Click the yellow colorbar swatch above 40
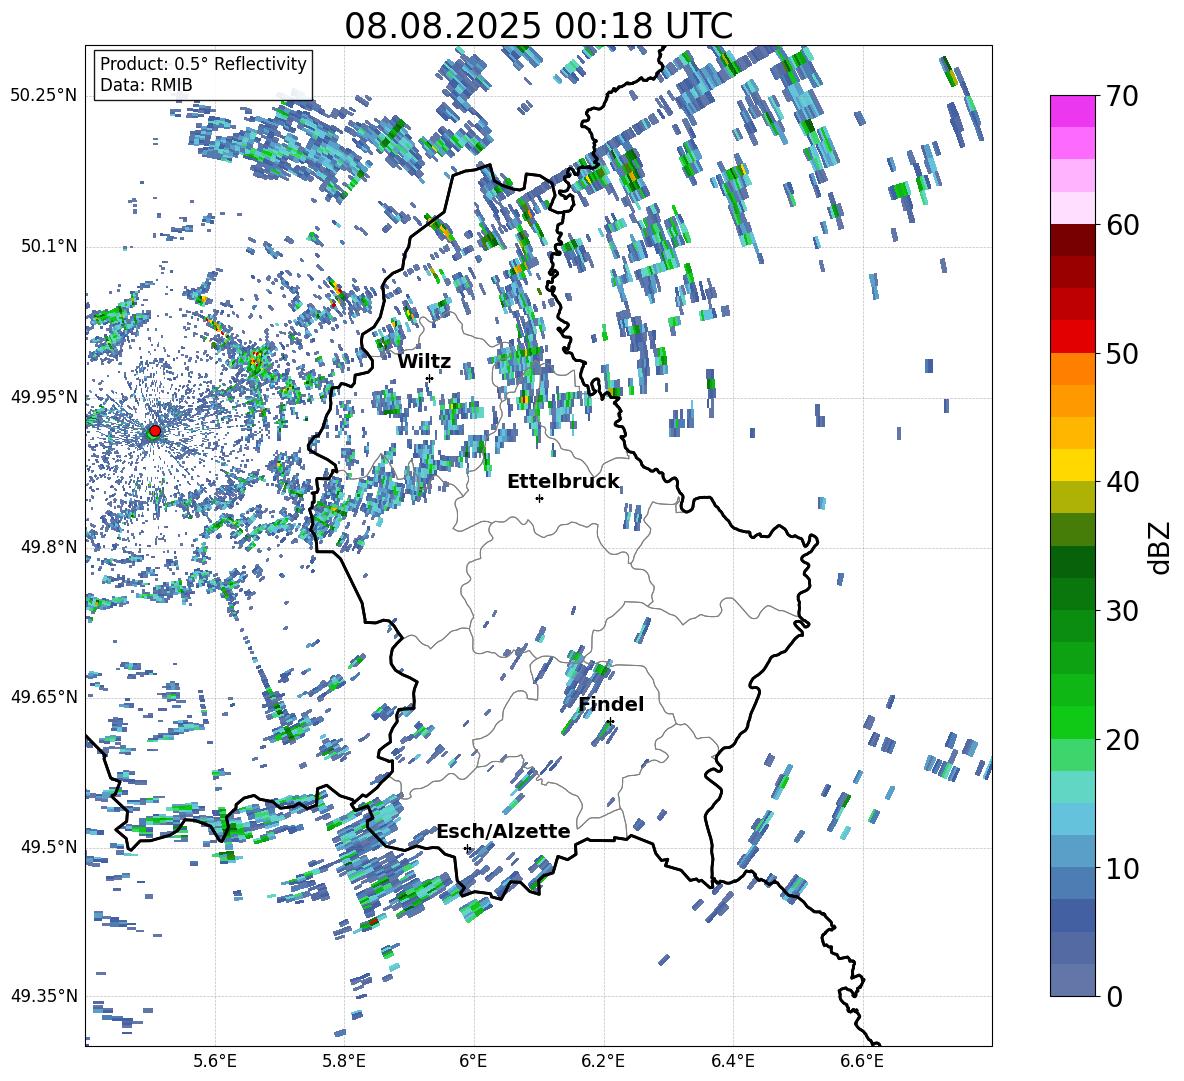 point(1073,465)
